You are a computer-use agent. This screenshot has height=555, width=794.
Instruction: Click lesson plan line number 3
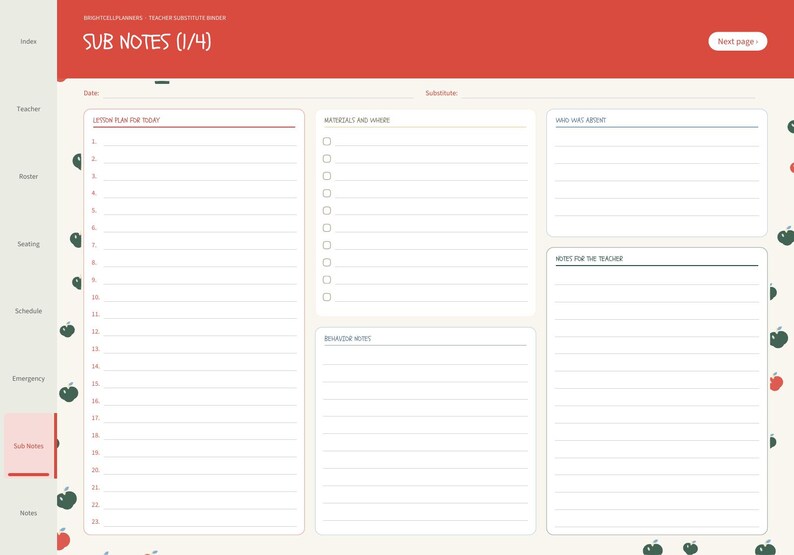point(200,176)
